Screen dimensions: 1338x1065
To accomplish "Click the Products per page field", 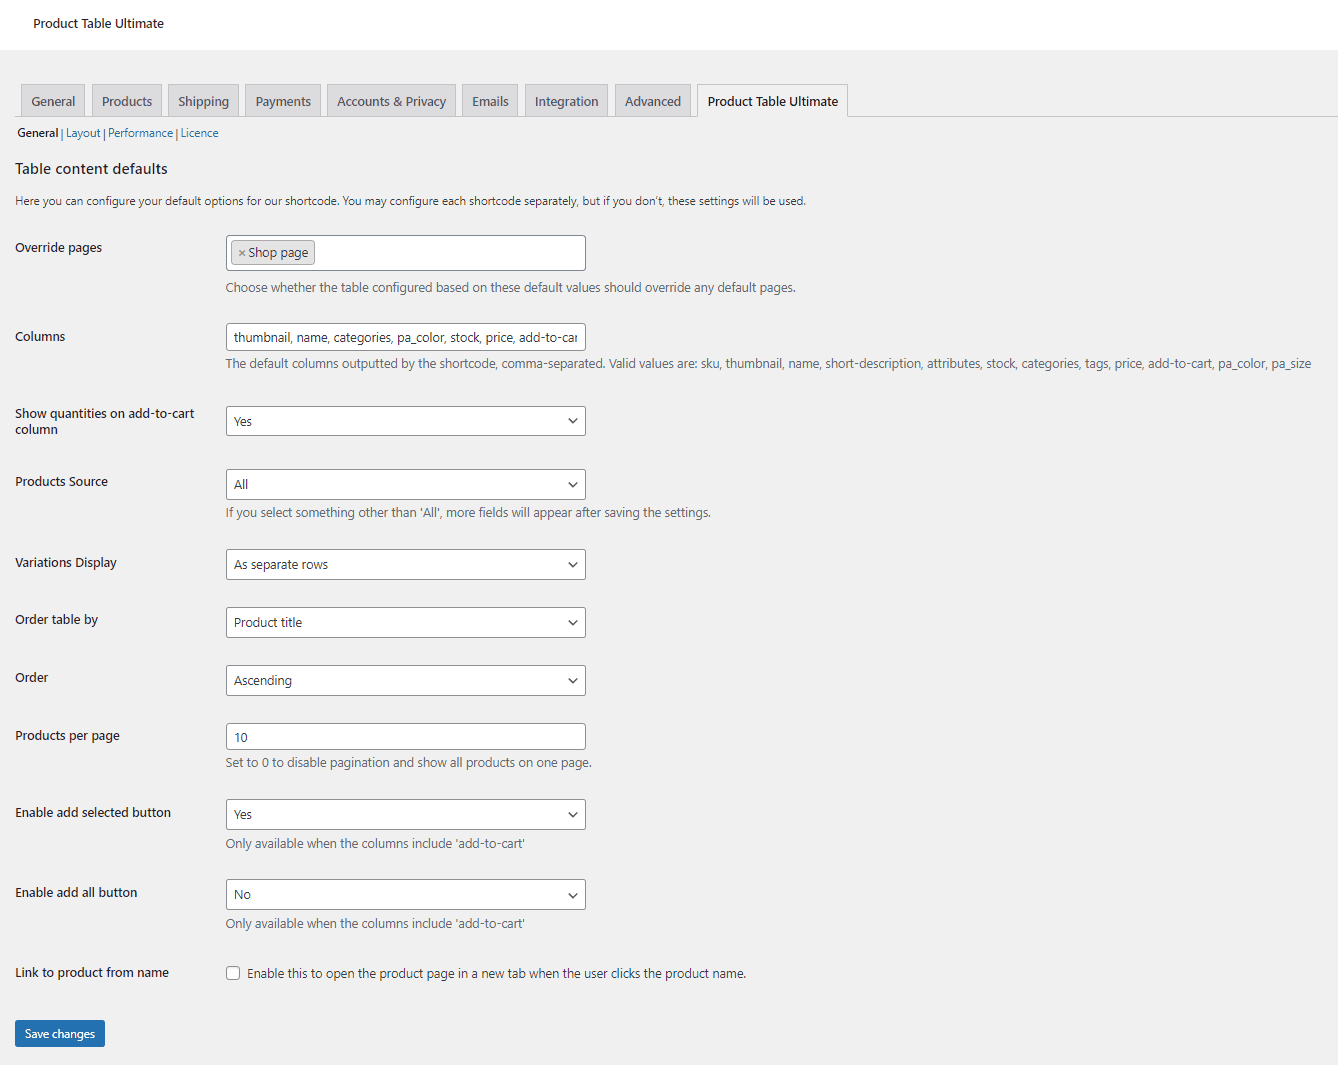I will click(x=406, y=737).
